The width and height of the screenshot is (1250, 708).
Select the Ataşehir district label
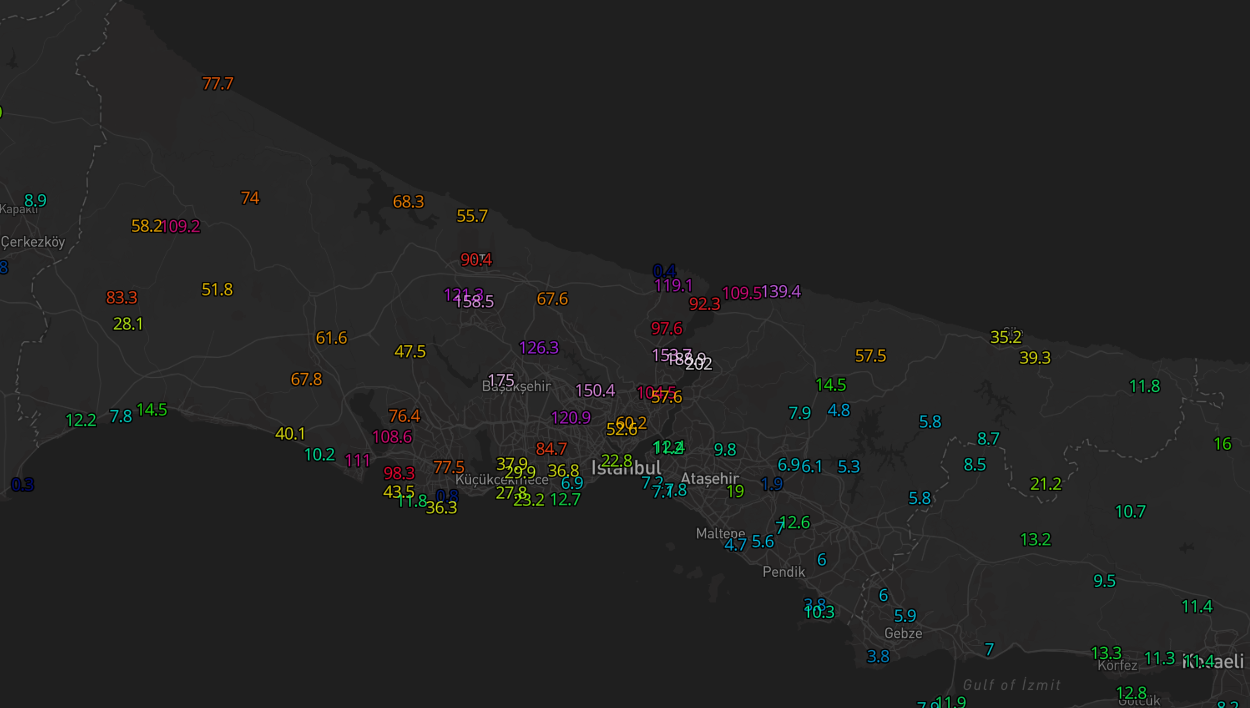(x=709, y=479)
